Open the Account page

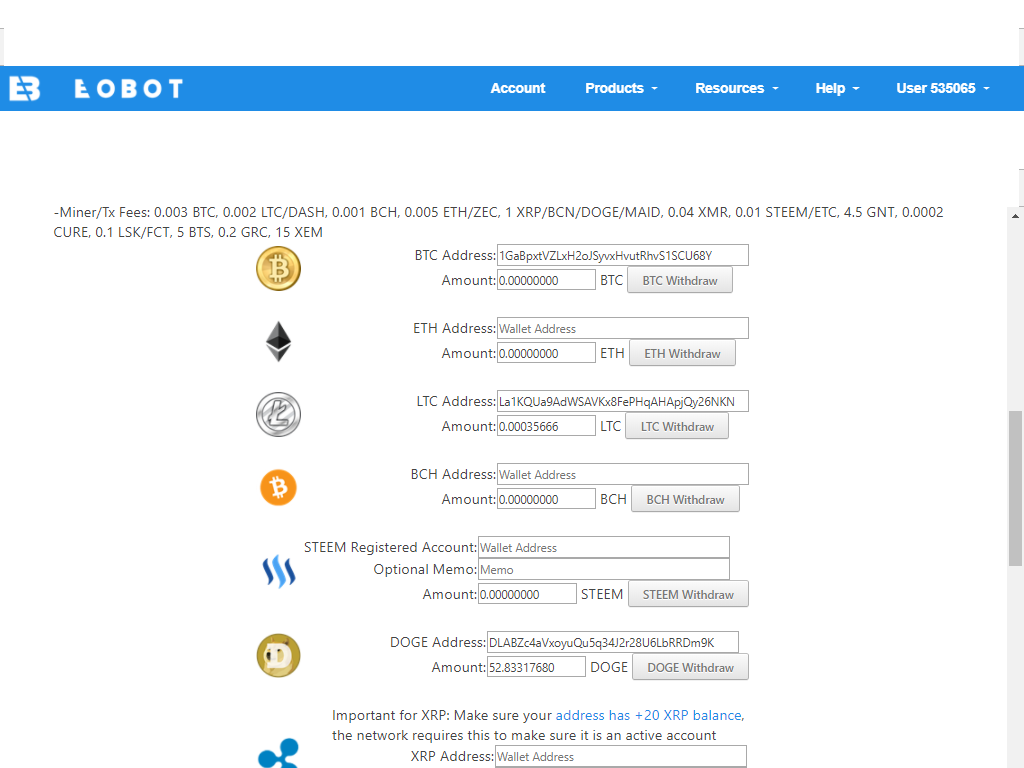(x=517, y=88)
